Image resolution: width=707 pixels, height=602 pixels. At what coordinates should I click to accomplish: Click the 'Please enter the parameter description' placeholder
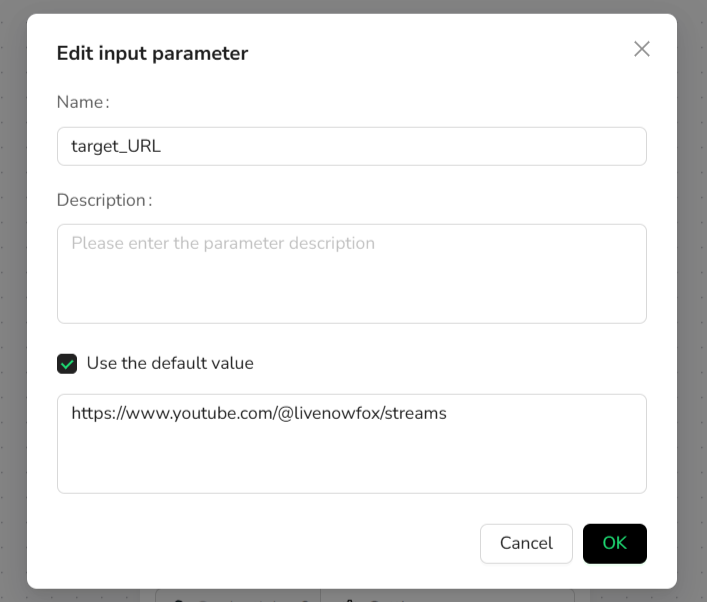pos(223,243)
